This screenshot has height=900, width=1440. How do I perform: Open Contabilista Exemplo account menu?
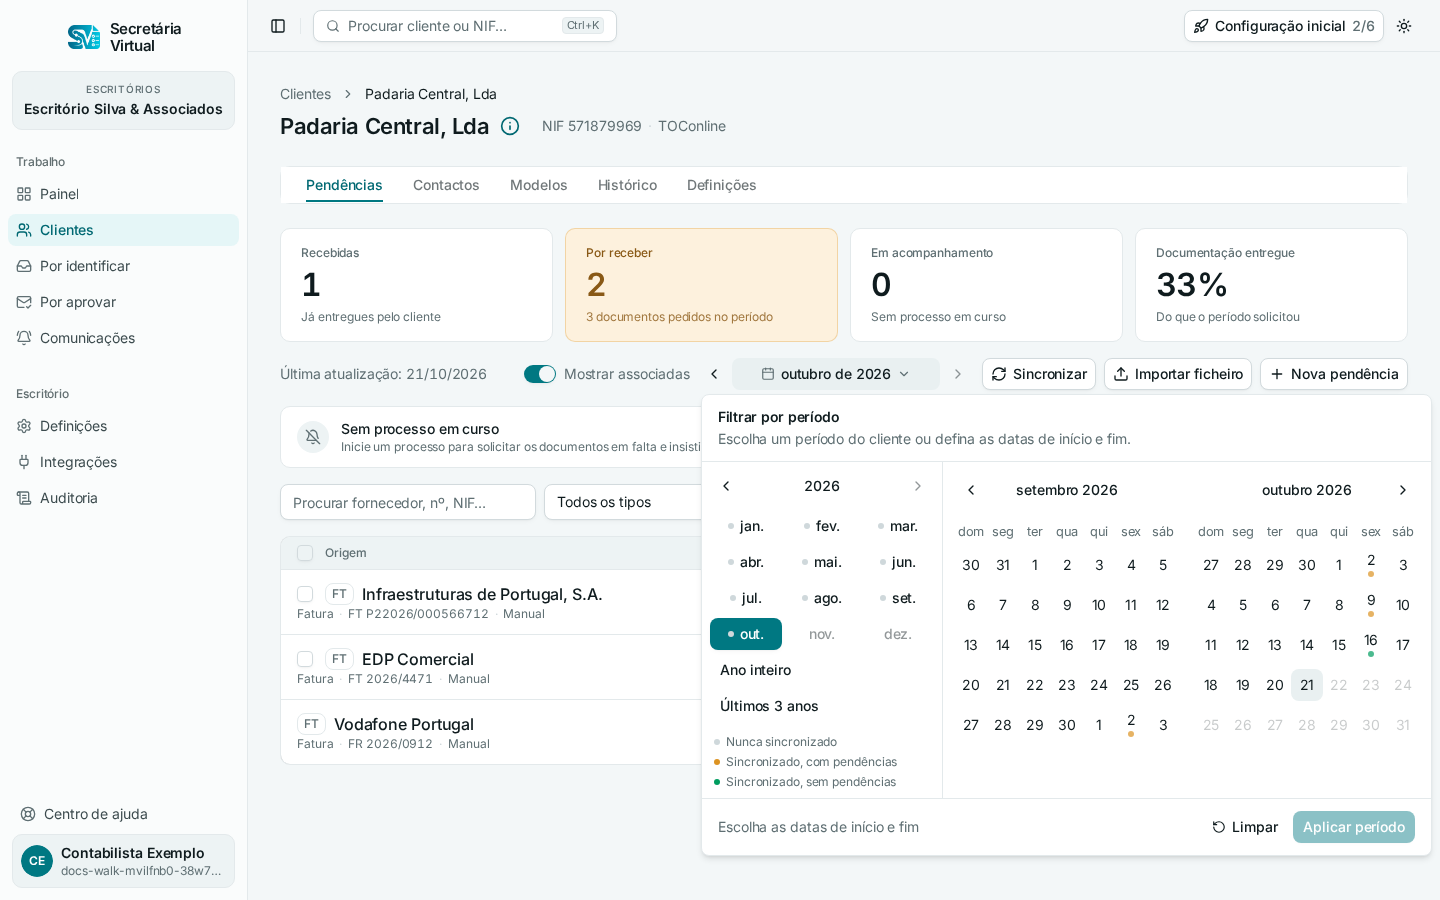[x=123, y=861]
